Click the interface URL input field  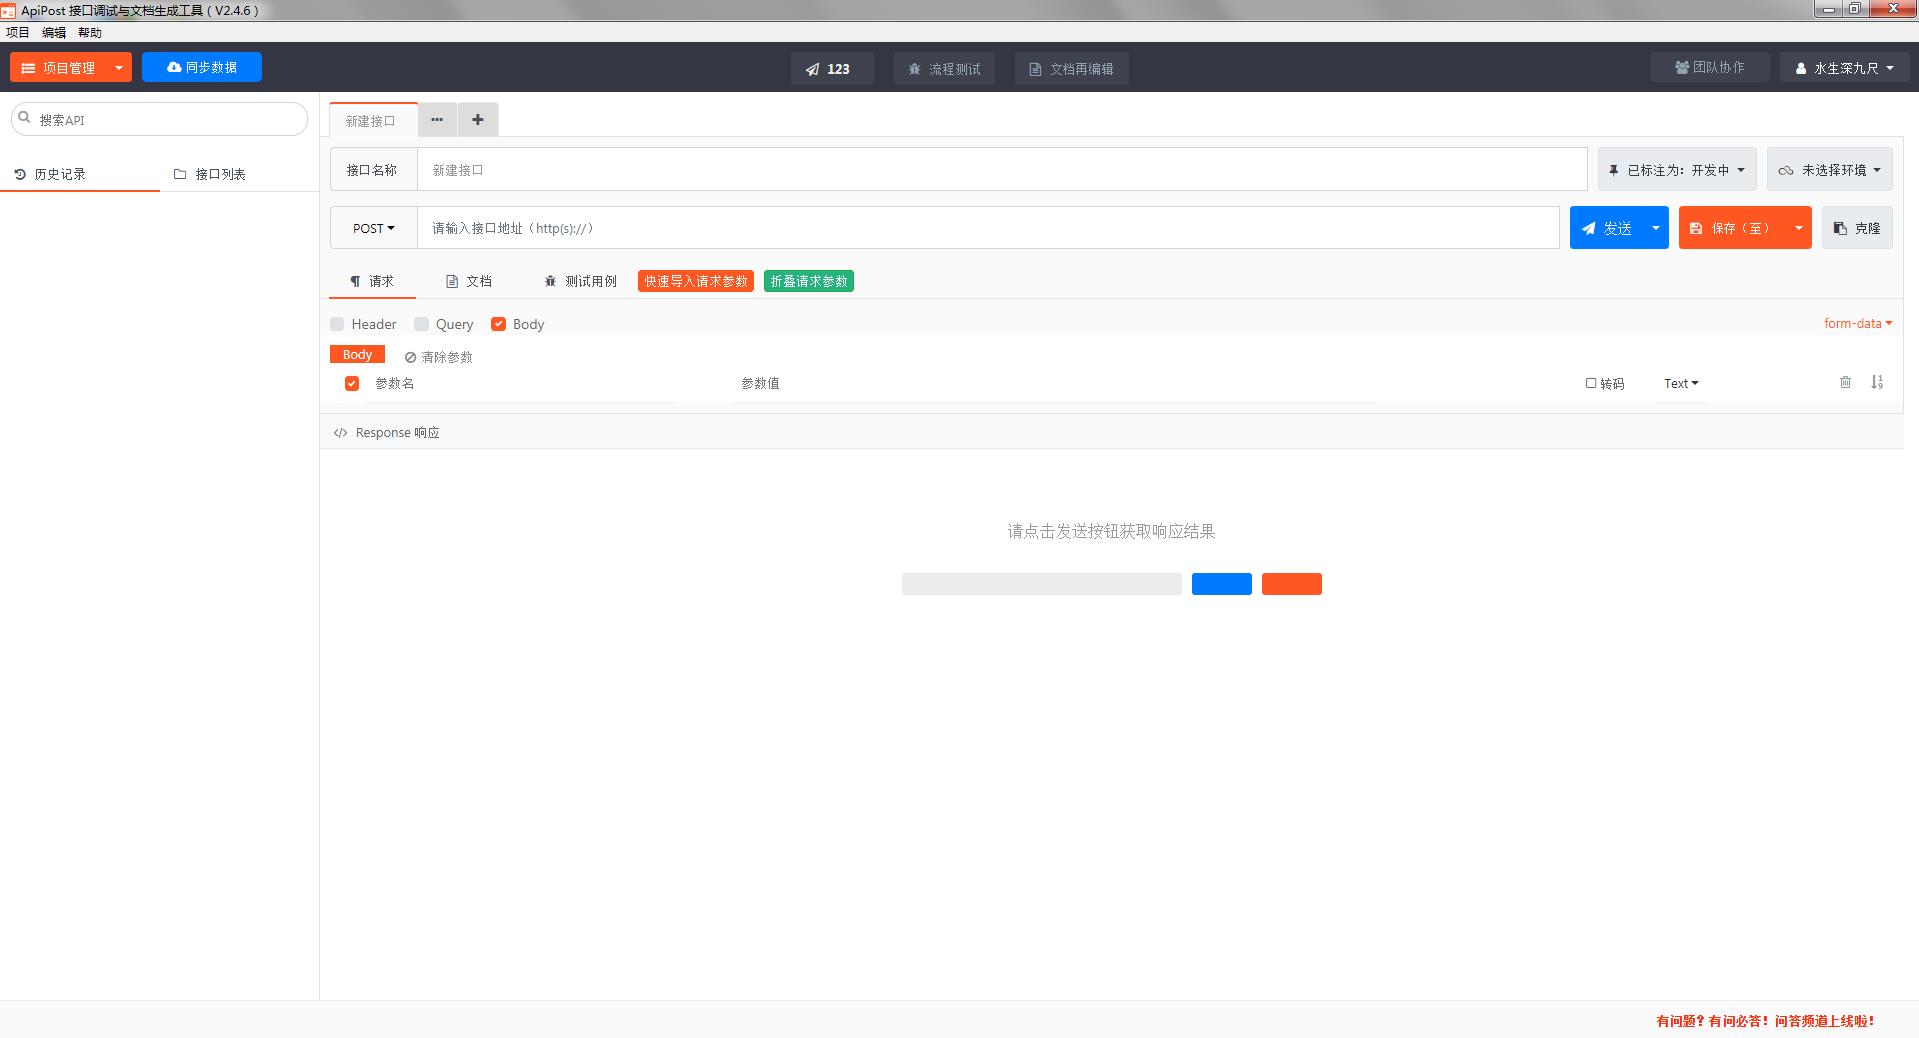(x=987, y=228)
